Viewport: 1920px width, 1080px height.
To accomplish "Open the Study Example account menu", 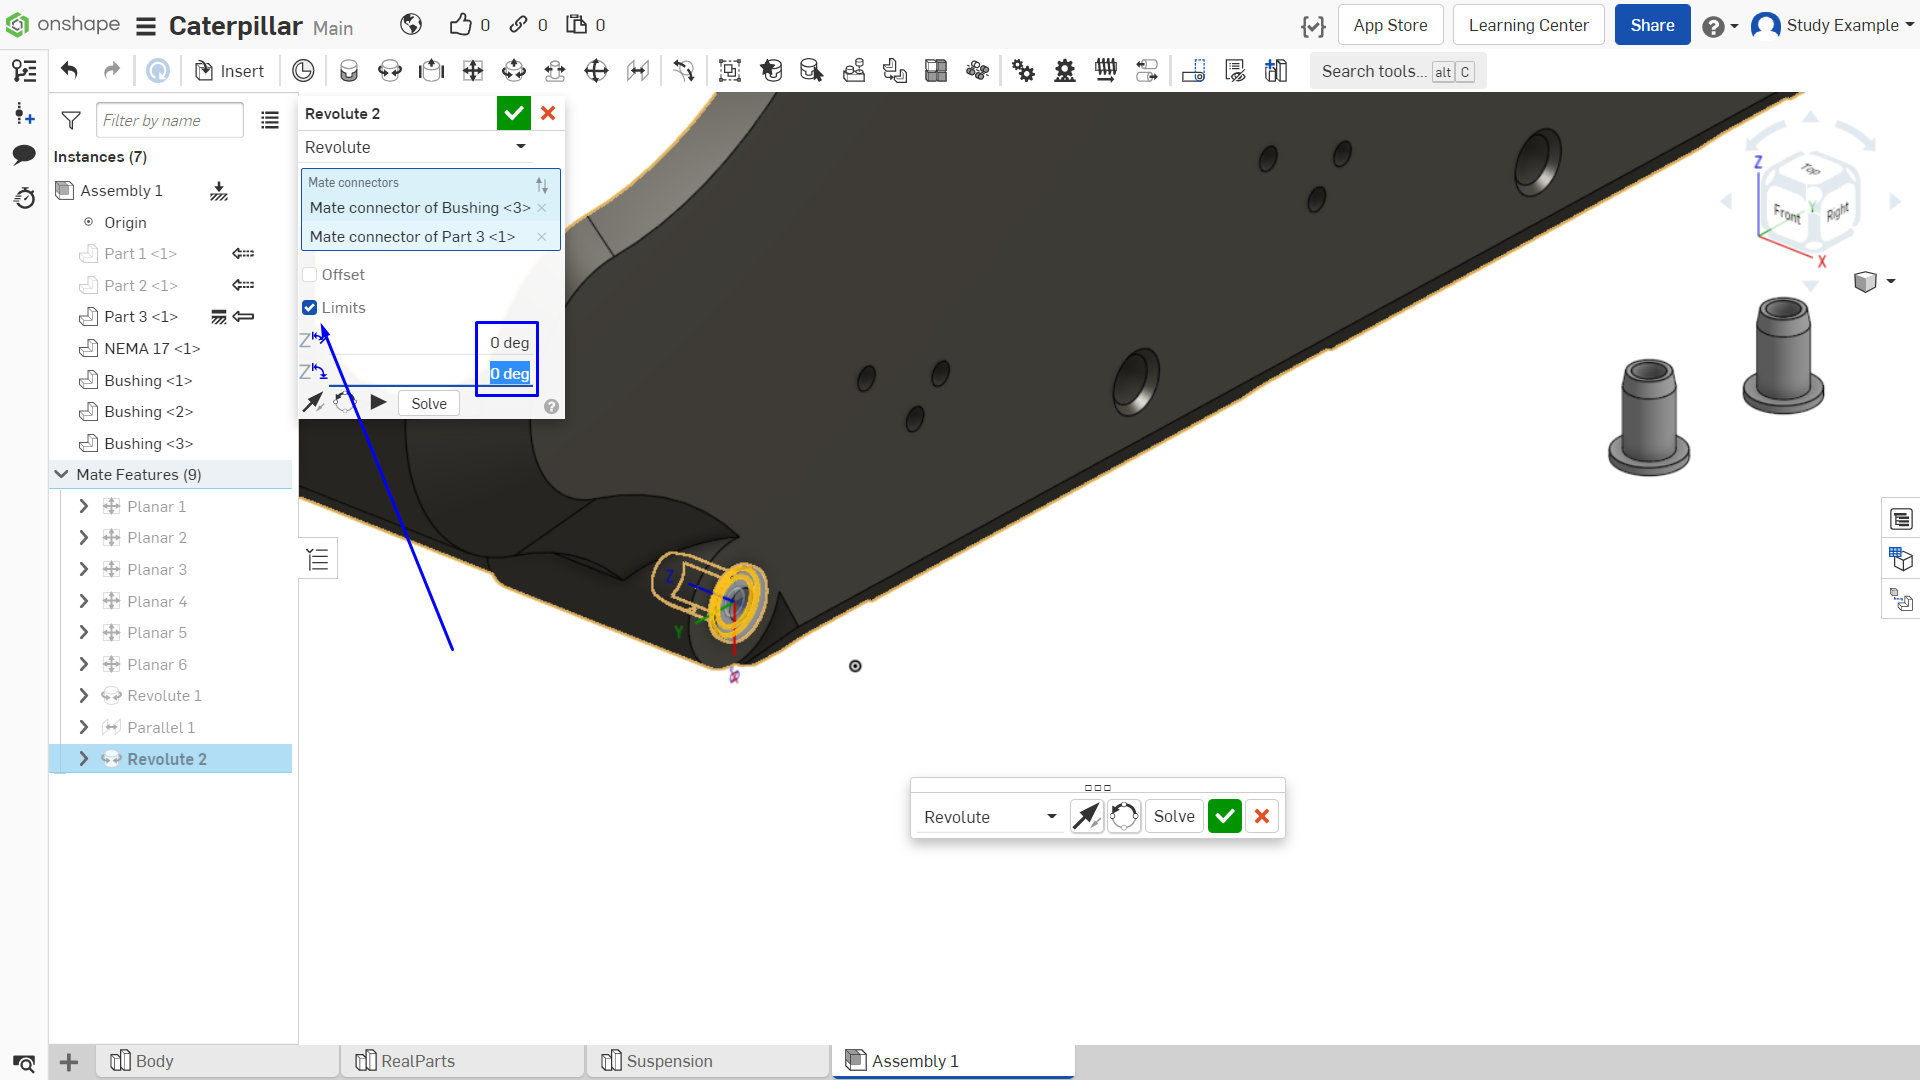I will [1832, 25].
